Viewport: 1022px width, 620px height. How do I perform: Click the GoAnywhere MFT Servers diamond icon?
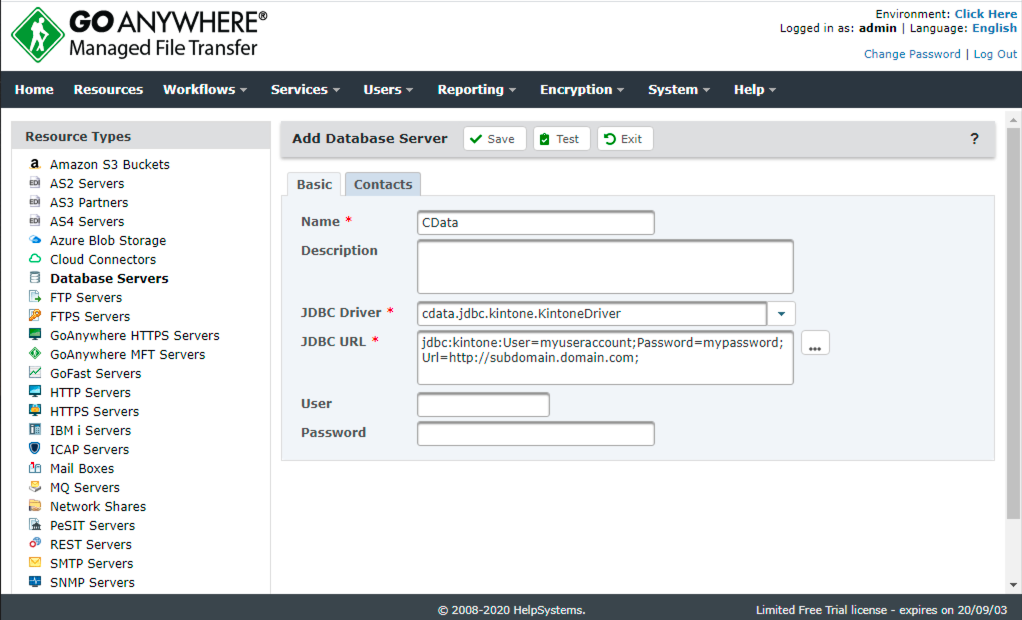[35, 353]
